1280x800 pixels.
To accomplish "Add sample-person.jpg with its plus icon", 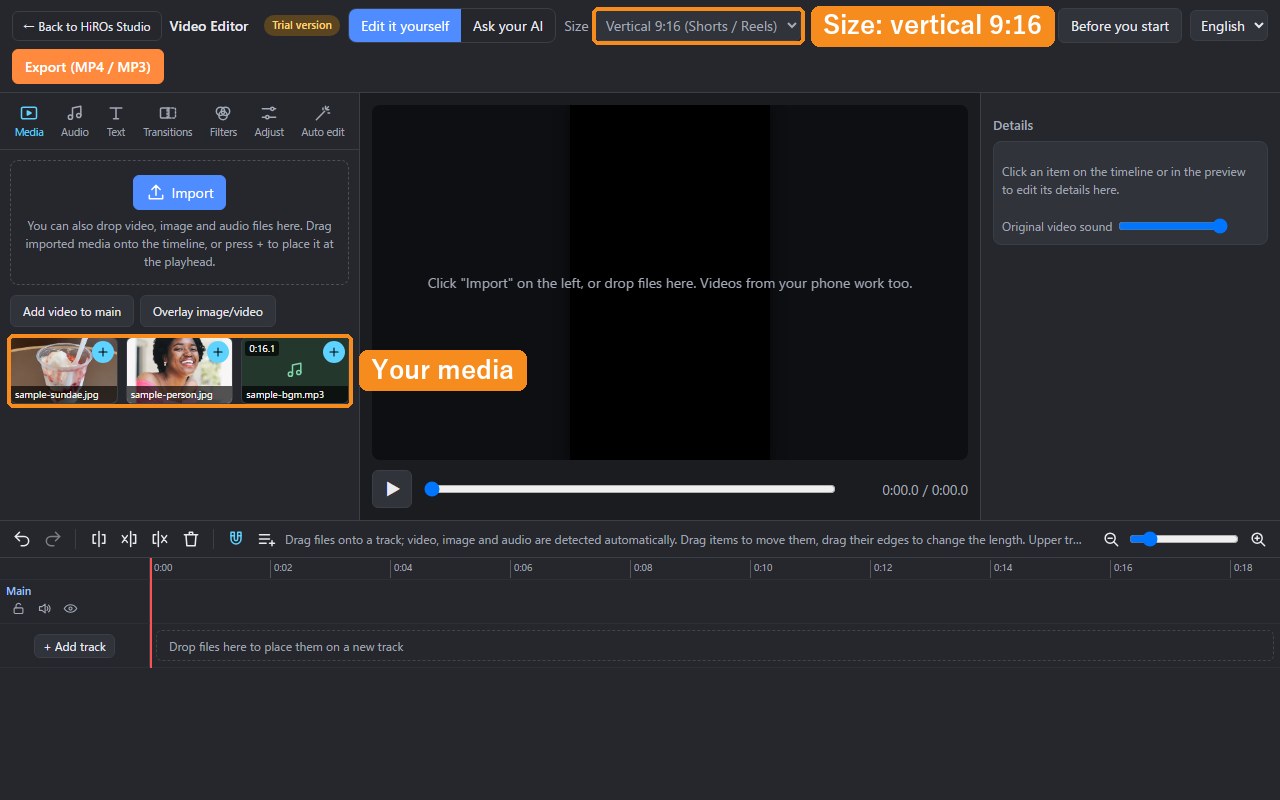I will pos(218,352).
